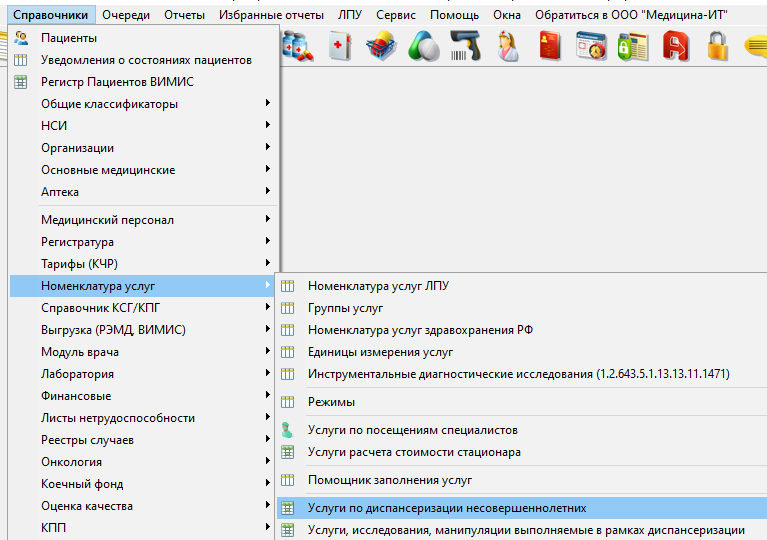Viewport: 767px width, 540px height.
Task: Open the schedule calendar with clock icon
Action: (x=592, y=47)
